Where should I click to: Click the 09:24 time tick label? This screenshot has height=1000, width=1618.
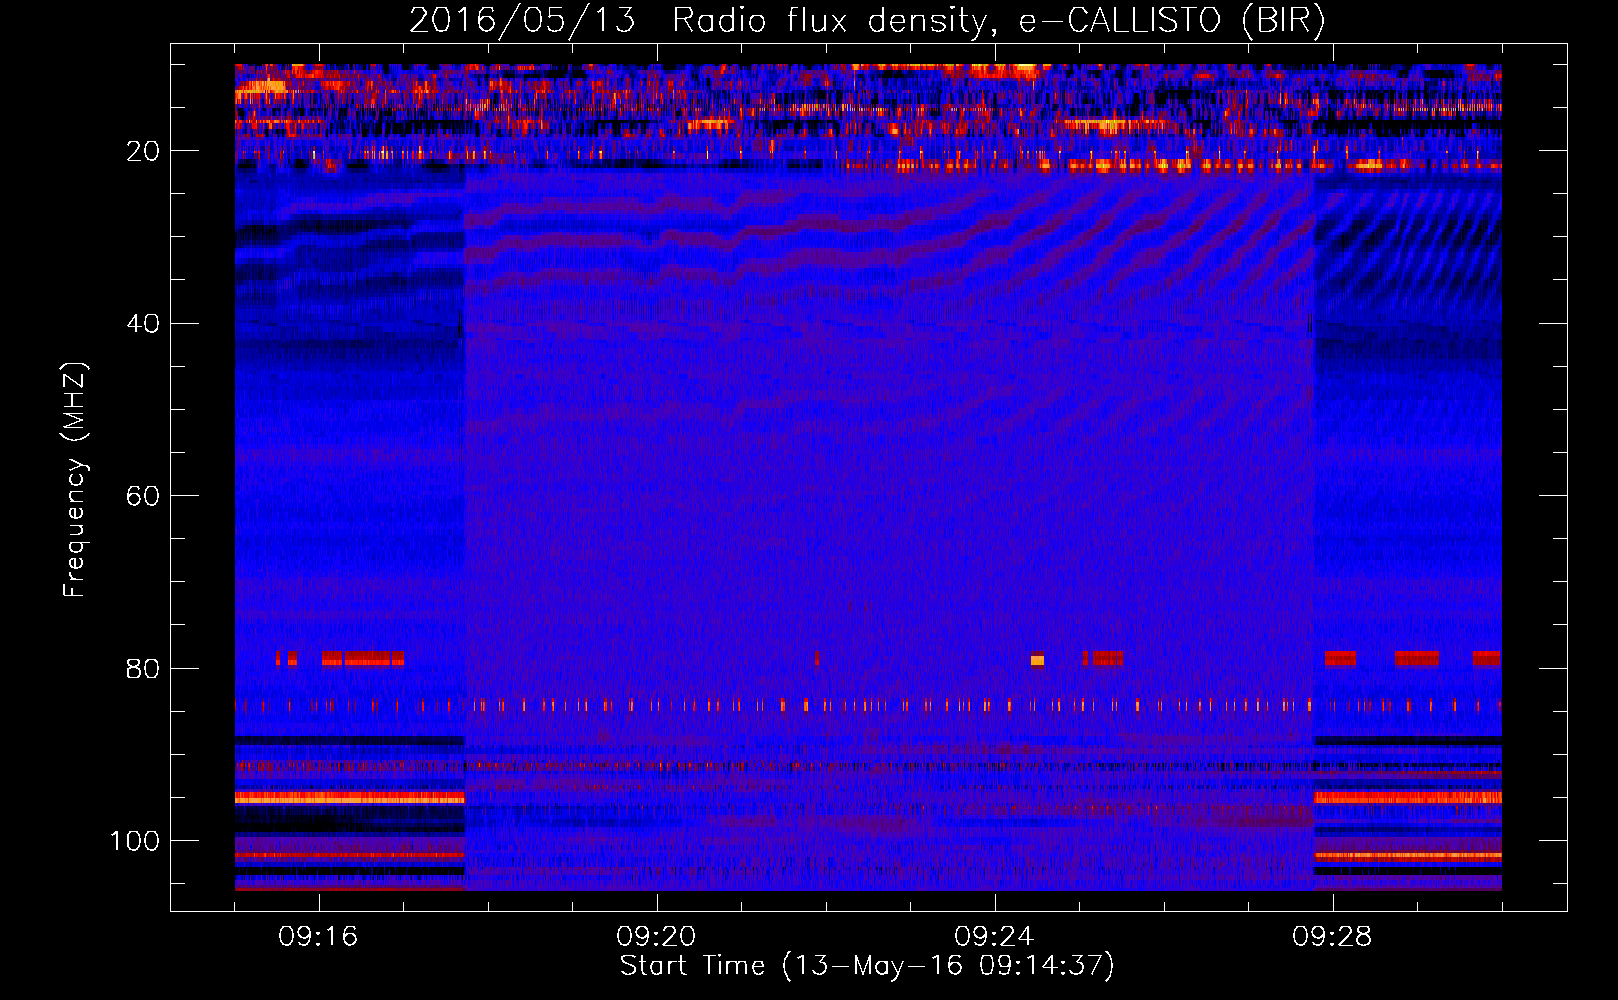point(994,937)
